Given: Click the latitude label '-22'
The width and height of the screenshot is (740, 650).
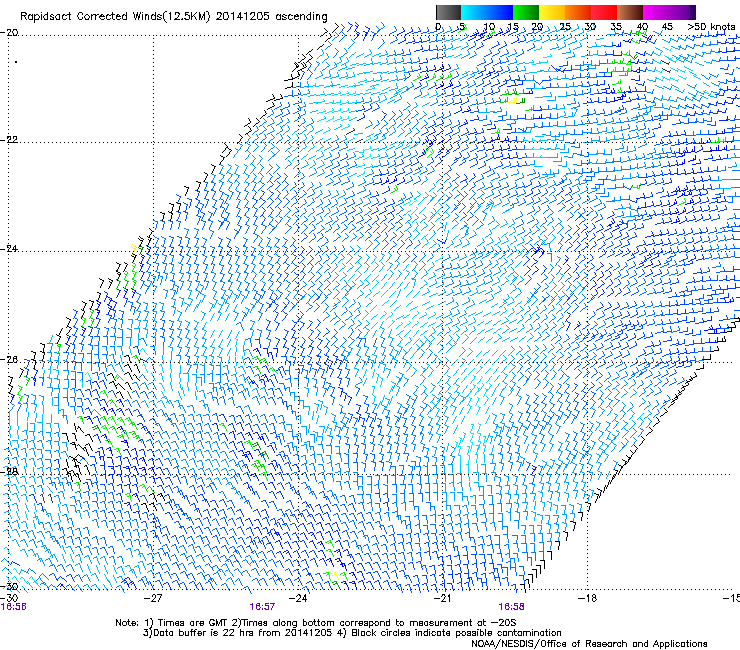Looking at the screenshot, I should tap(9, 140).
